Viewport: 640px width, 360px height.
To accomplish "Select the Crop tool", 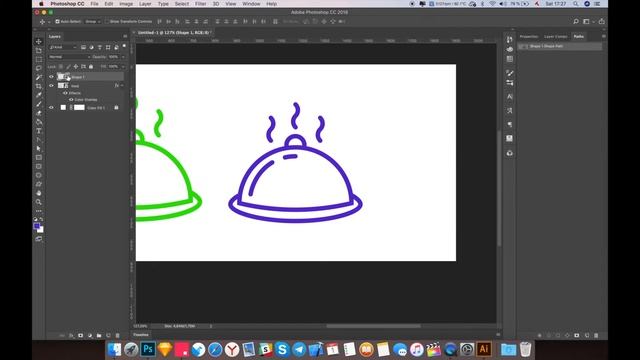I will coord(39,86).
